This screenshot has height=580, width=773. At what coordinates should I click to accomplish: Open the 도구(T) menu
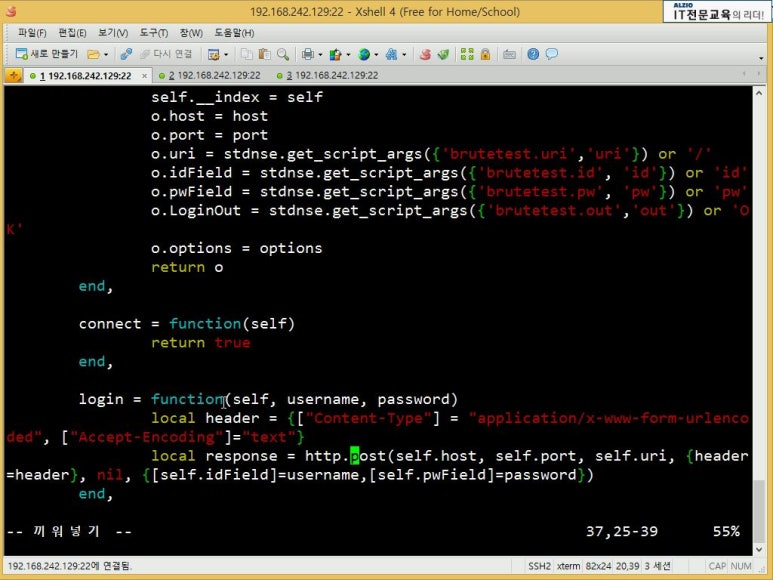click(x=153, y=33)
